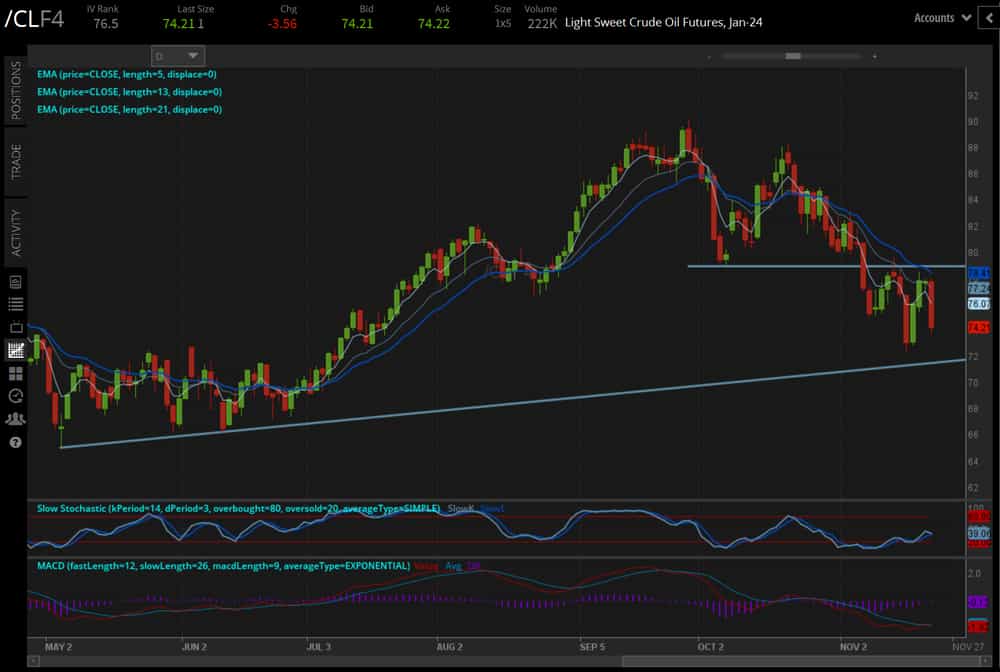Click the clock history icon in the sidebar
The height and width of the screenshot is (672, 1000).
[x=13, y=396]
